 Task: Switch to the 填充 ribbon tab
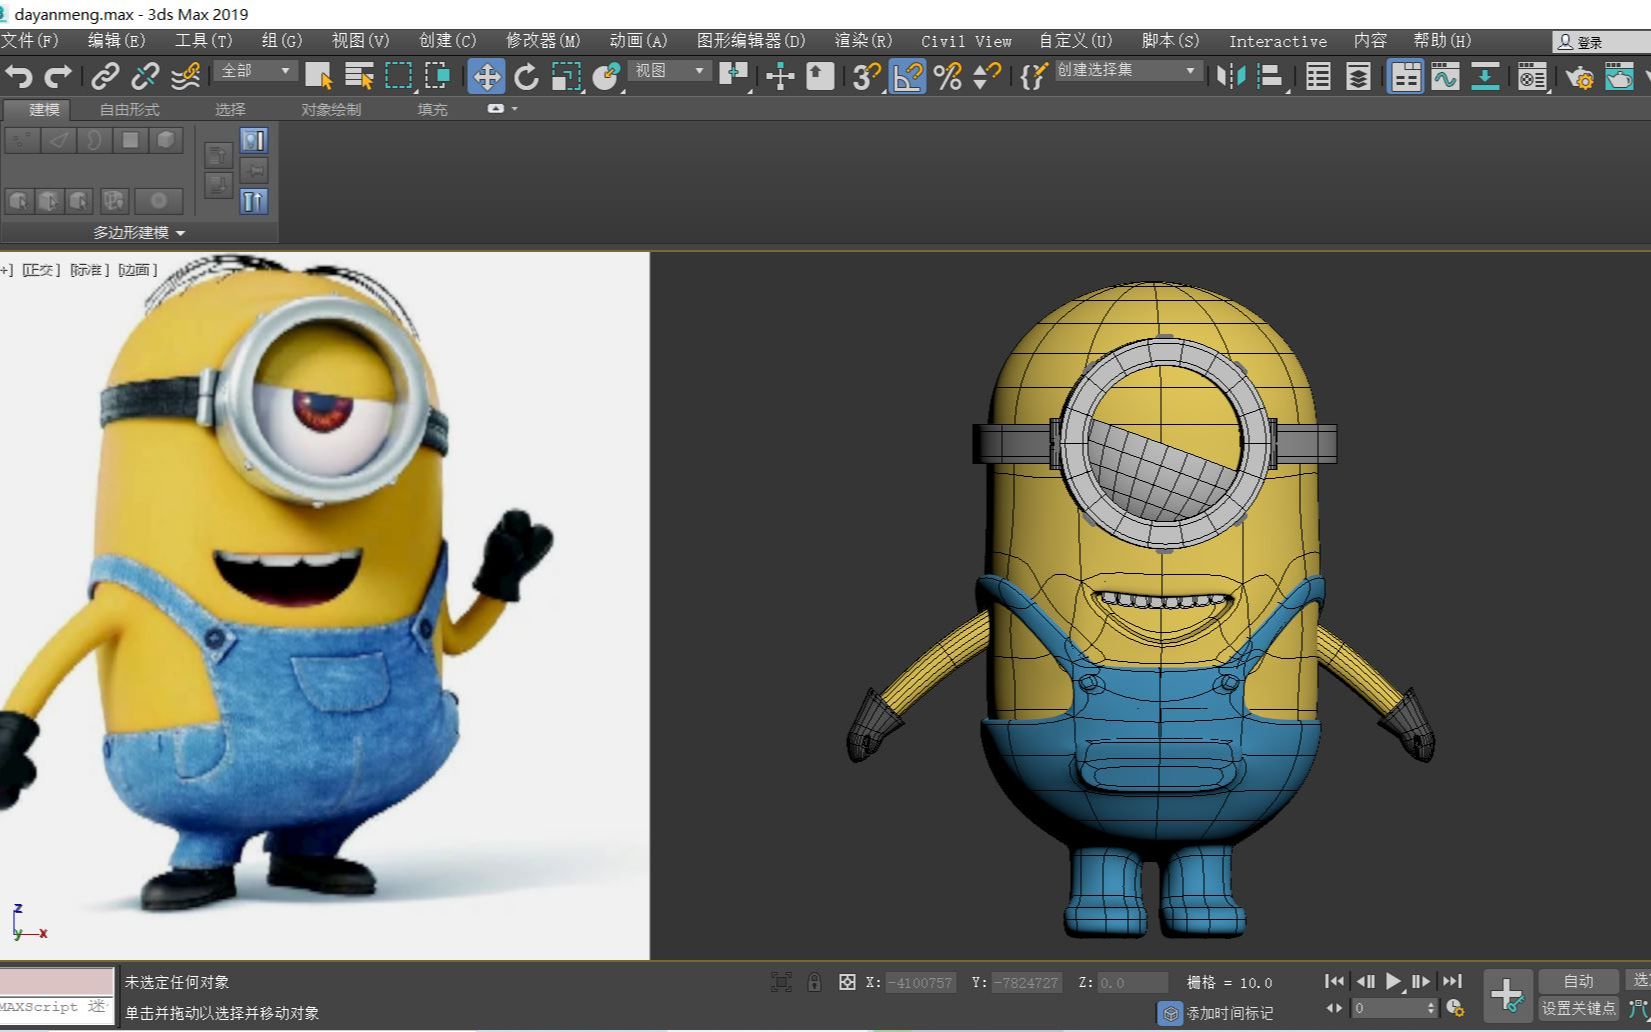pyautogui.click(x=432, y=110)
